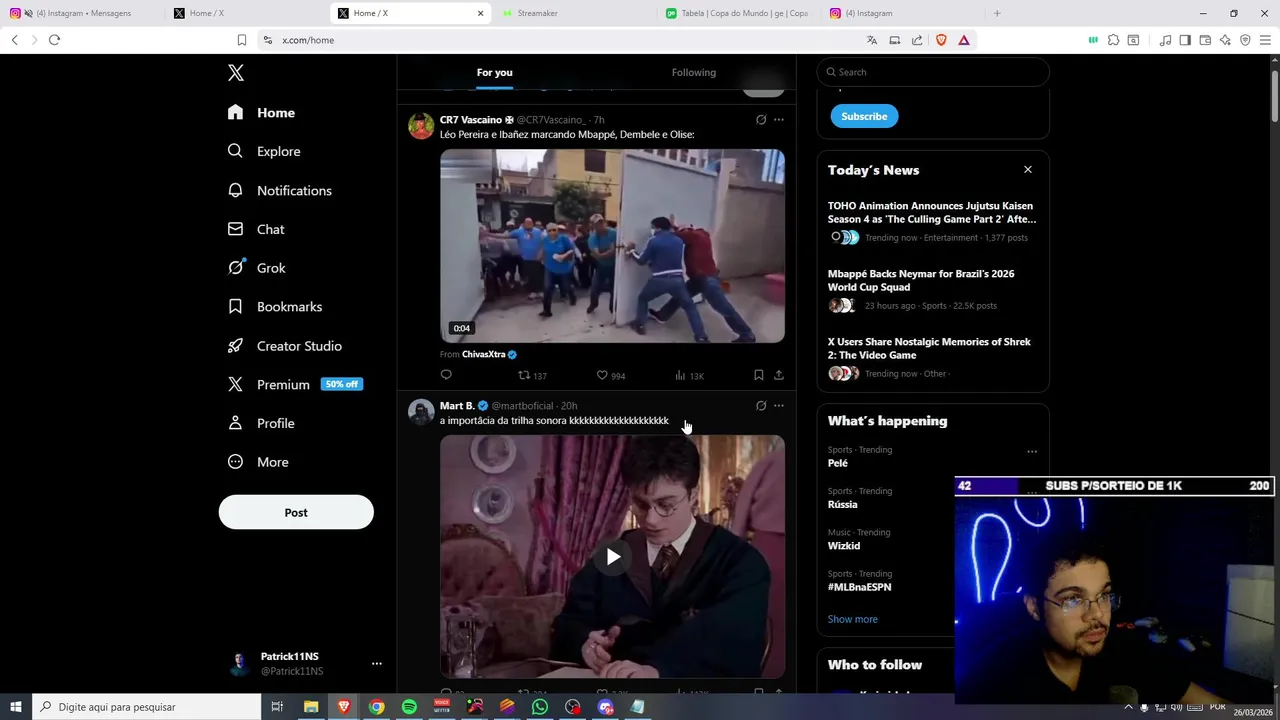This screenshot has height=720, width=1280.
Task: Open Grok in the sidebar
Action: point(257,268)
